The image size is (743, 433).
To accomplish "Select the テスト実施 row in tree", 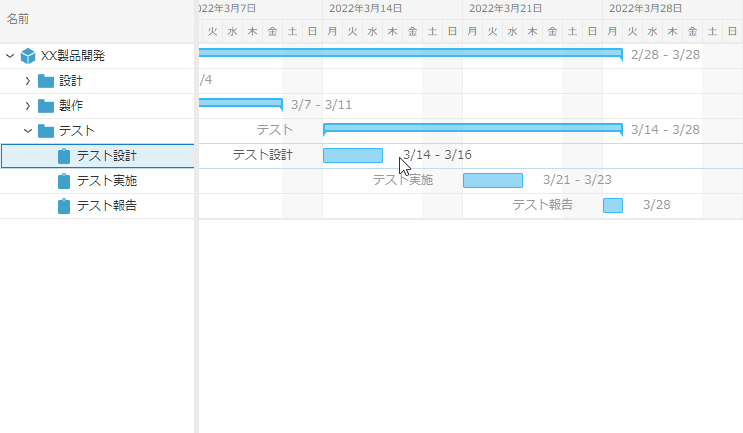I will pyautogui.click(x=106, y=181).
